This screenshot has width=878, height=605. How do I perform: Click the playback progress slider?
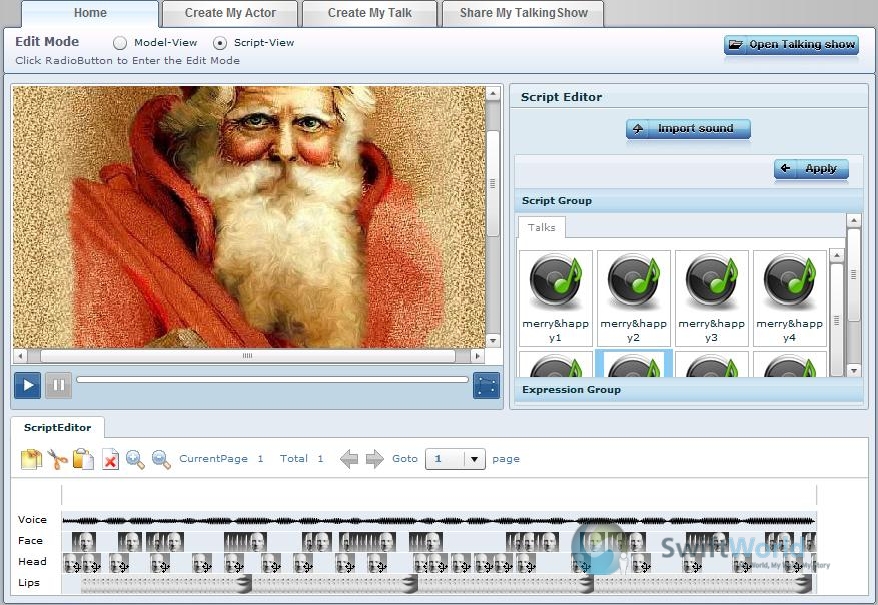[273, 380]
